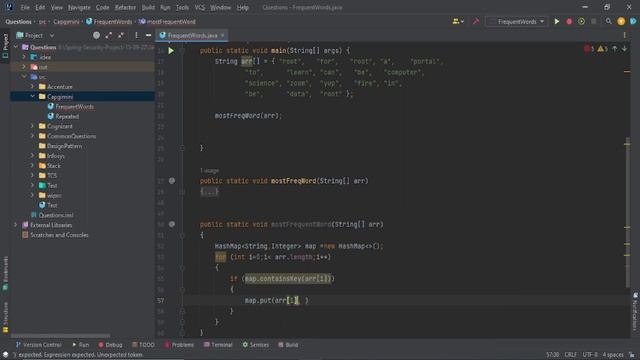Click the errors count indicator in editor
The height and width of the screenshot is (360, 640).
coord(589,49)
